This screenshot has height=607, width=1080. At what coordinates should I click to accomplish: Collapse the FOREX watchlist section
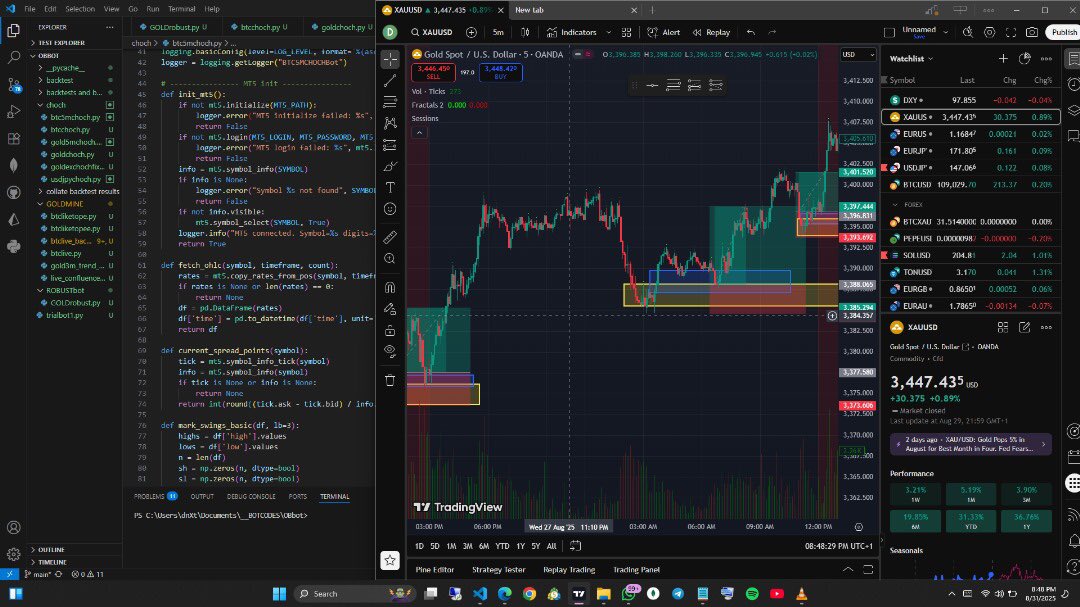click(895, 205)
